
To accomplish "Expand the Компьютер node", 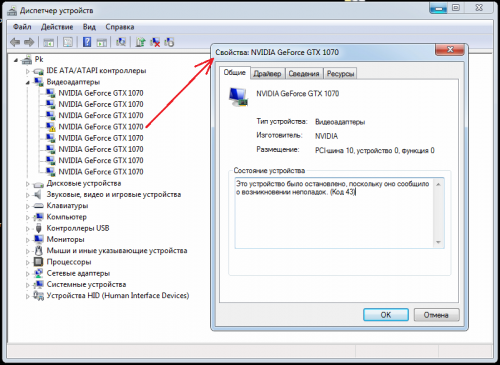I will 28,217.
